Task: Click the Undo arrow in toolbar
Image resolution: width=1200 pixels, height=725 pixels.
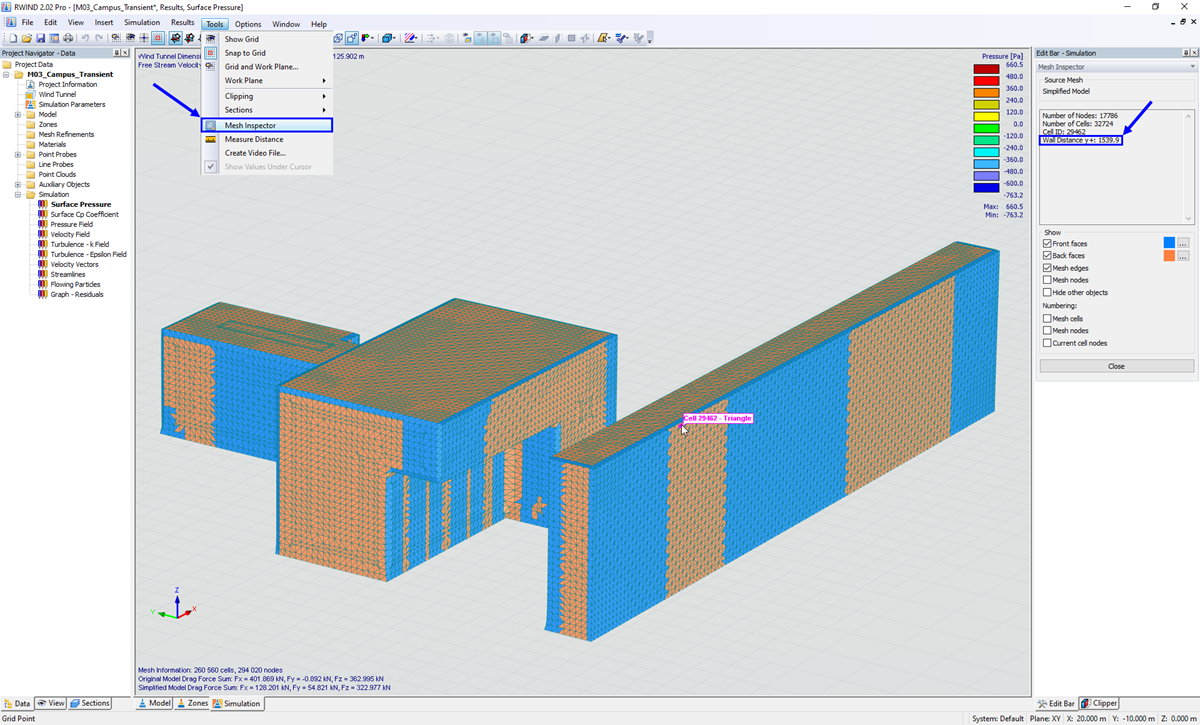Action: 85,38
